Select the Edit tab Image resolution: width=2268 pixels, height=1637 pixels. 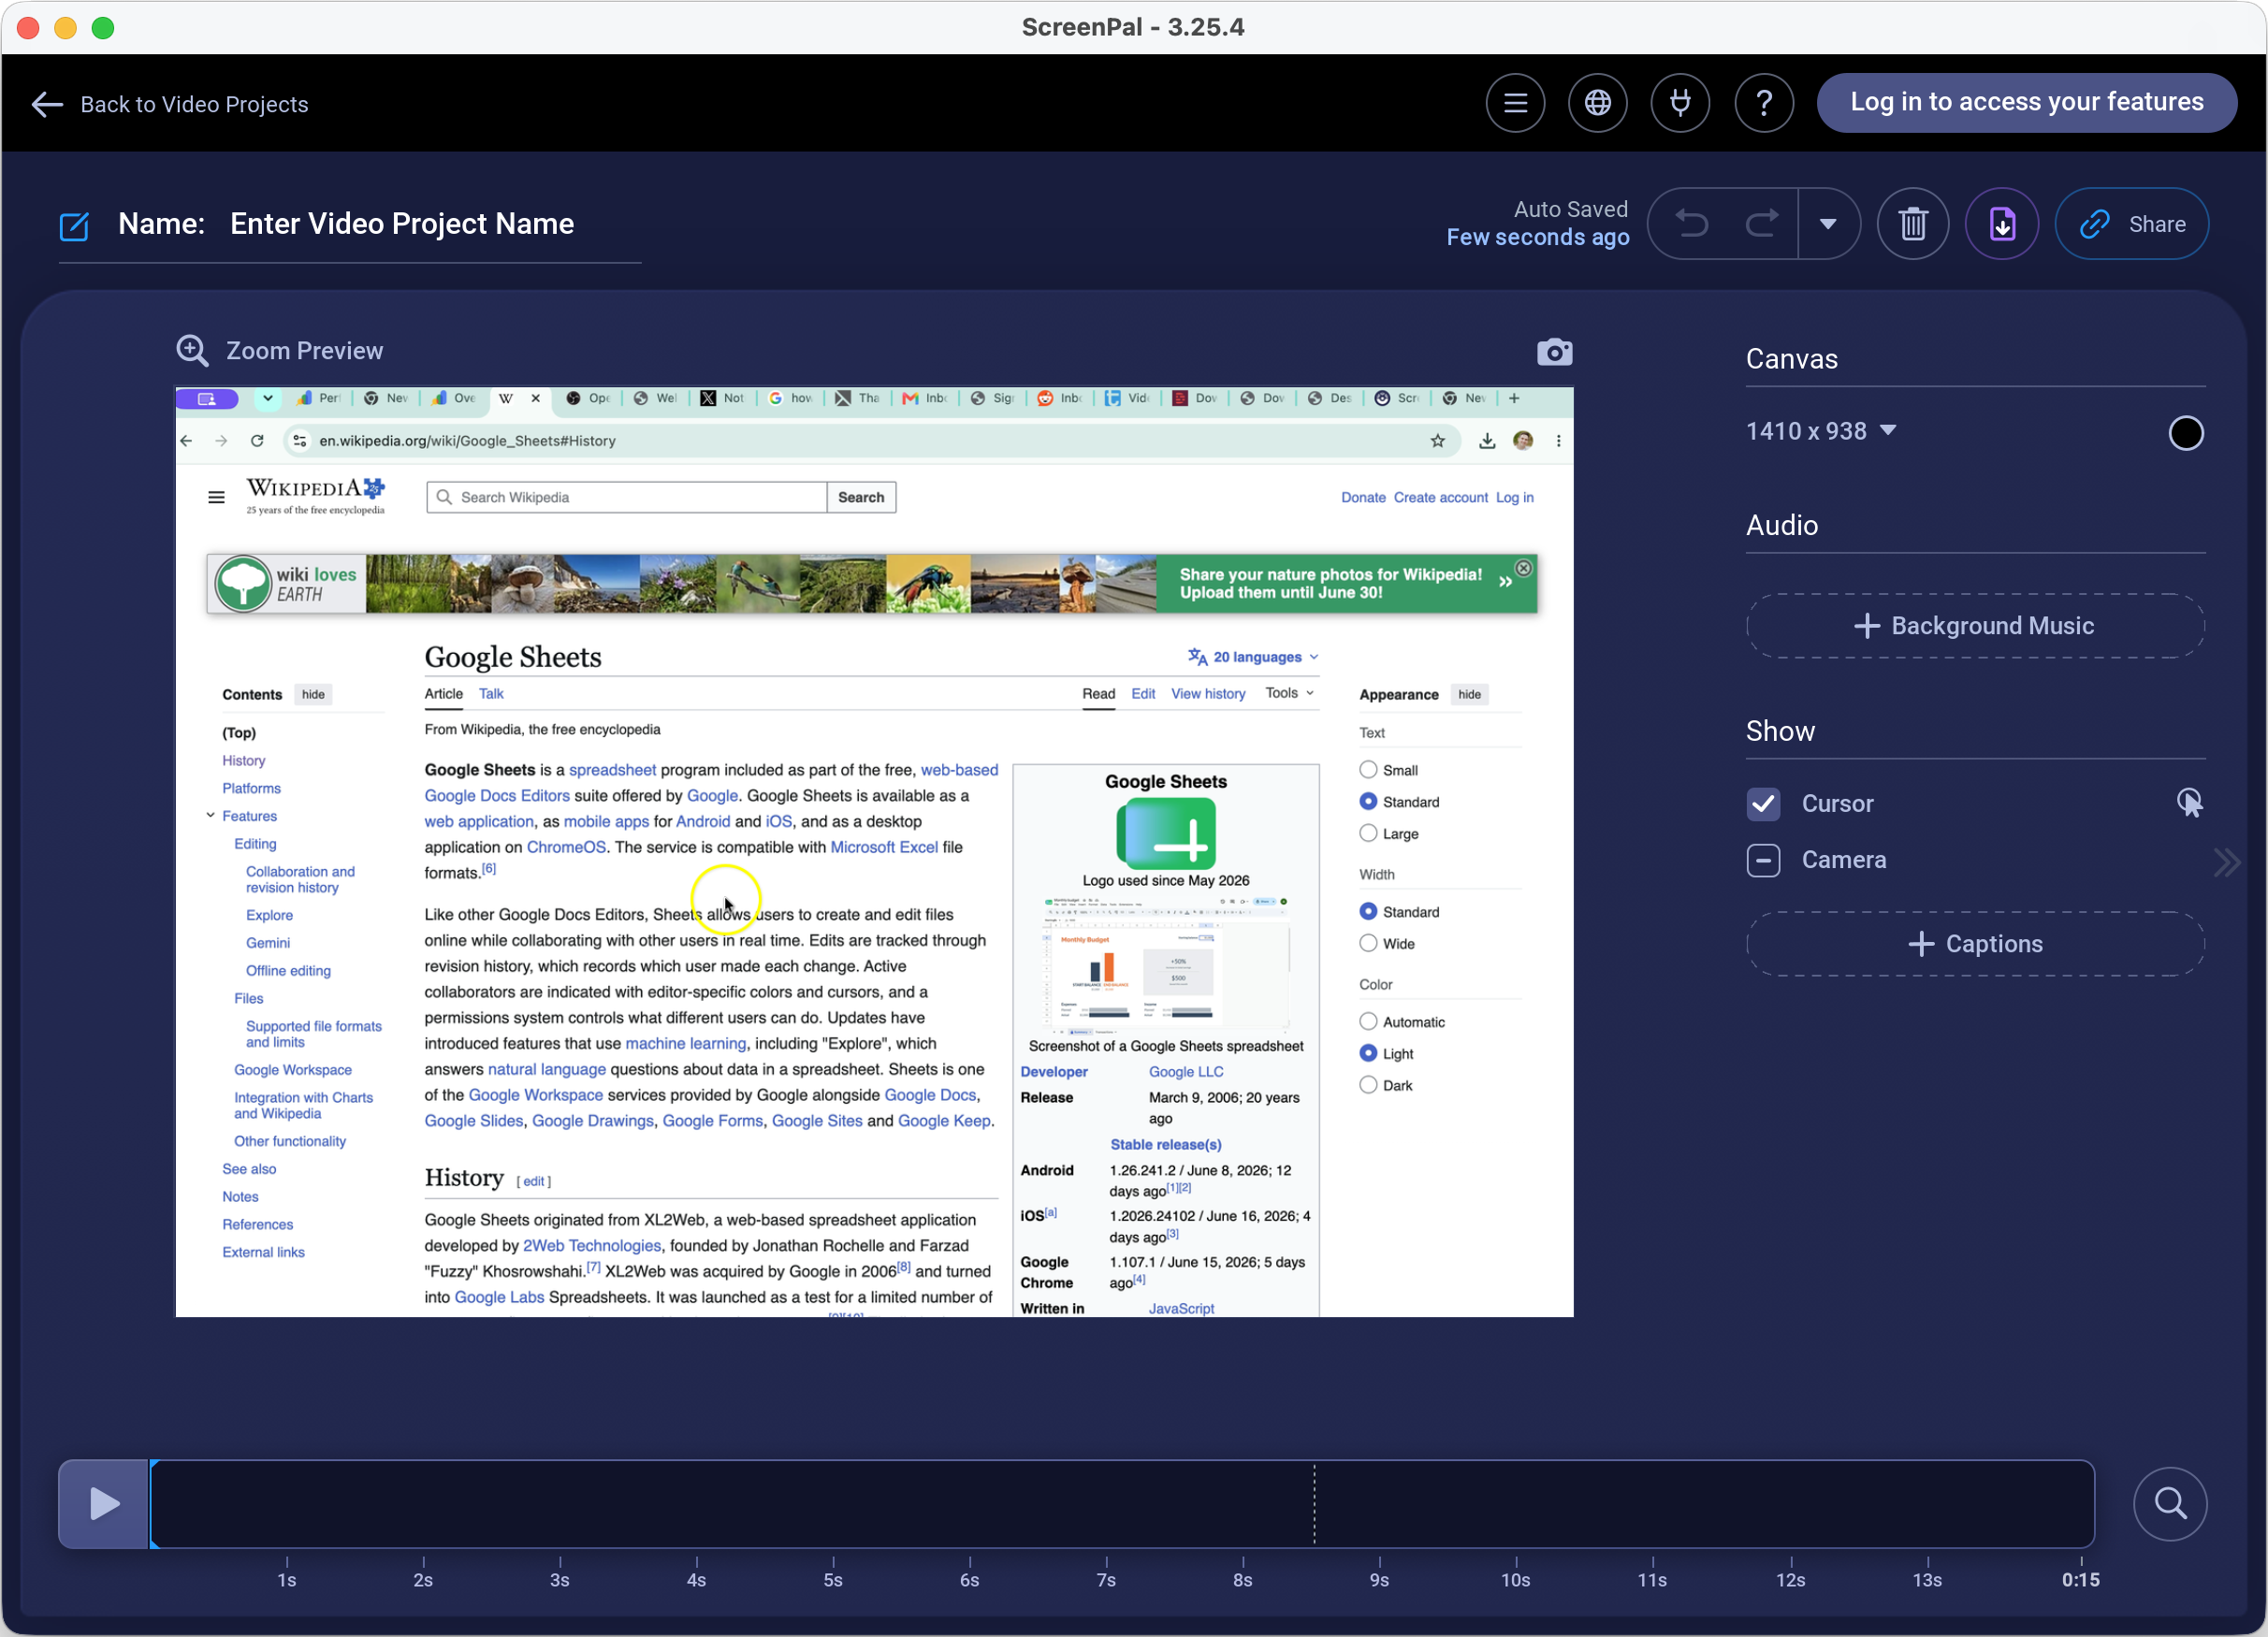(1143, 694)
